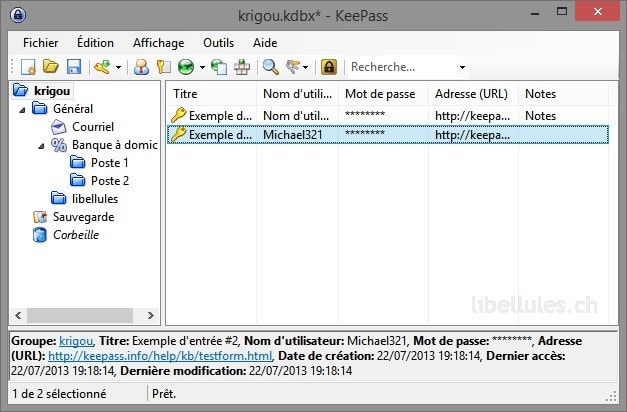Click the key icon of the Michael321 entry
This screenshot has width=627, height=412.
click(x=178, y=134)
